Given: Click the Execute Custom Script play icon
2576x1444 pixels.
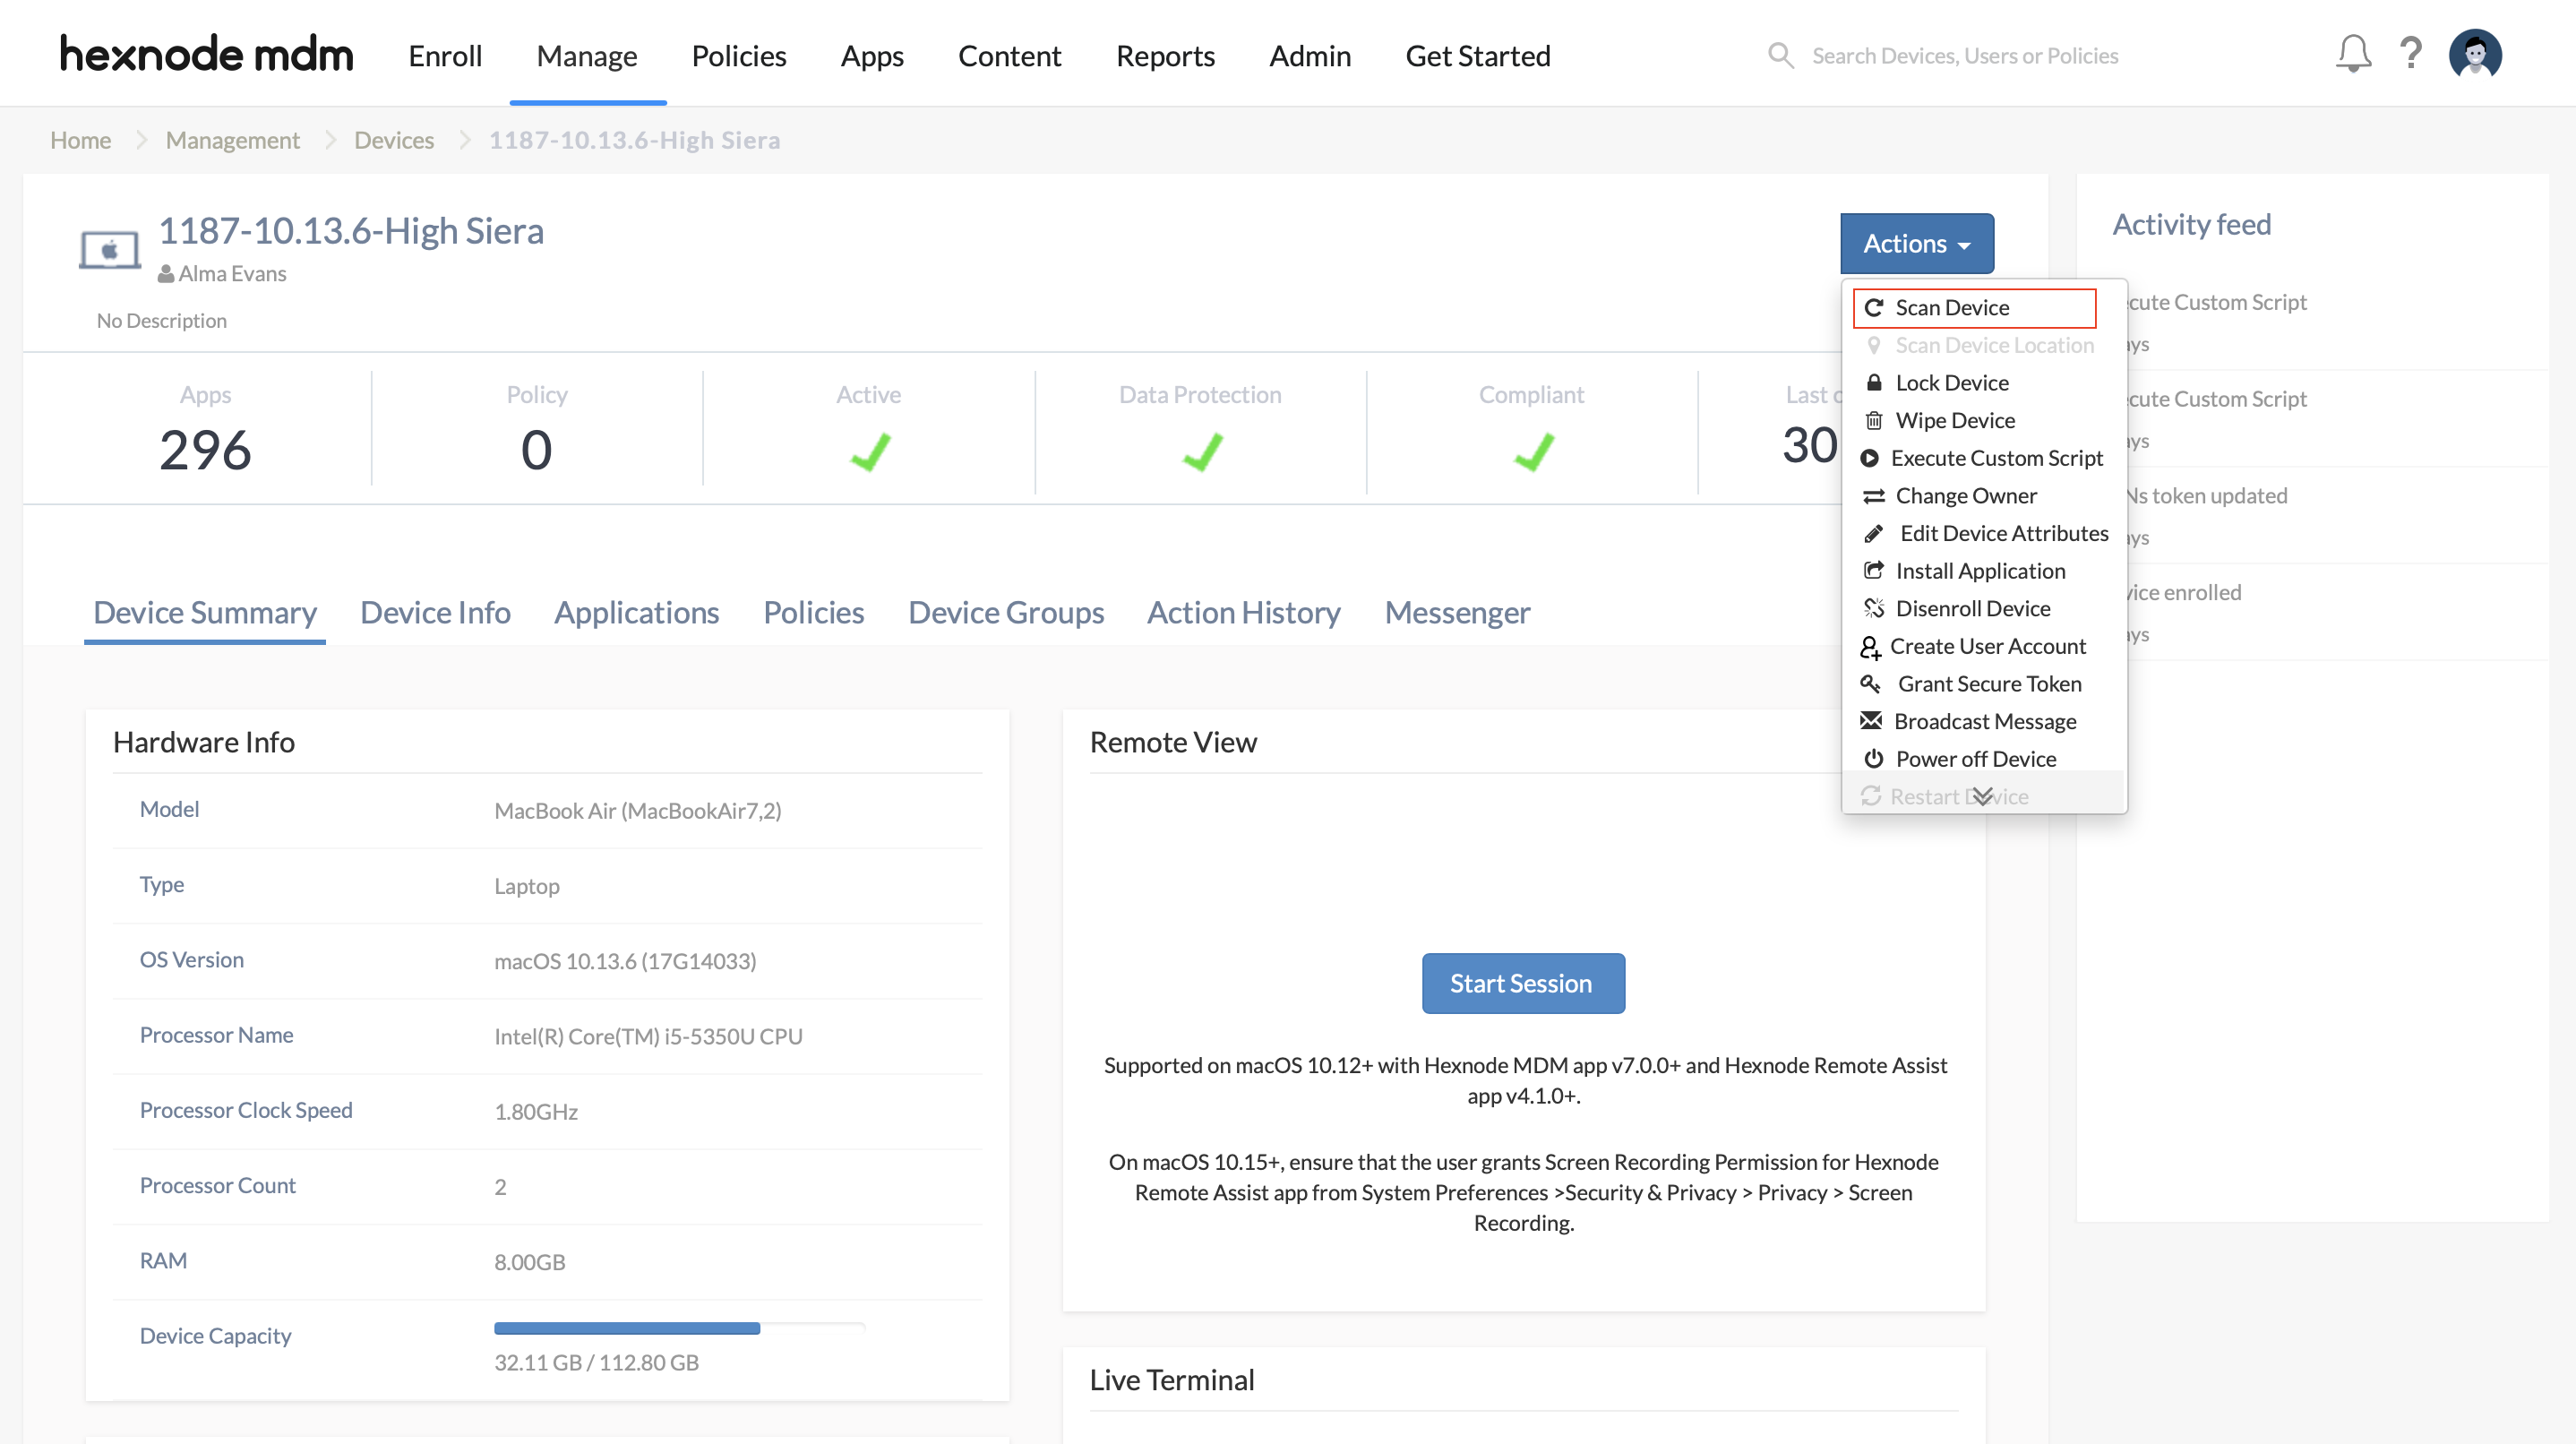Looking at the screenshot, I should pos(1869,459).
